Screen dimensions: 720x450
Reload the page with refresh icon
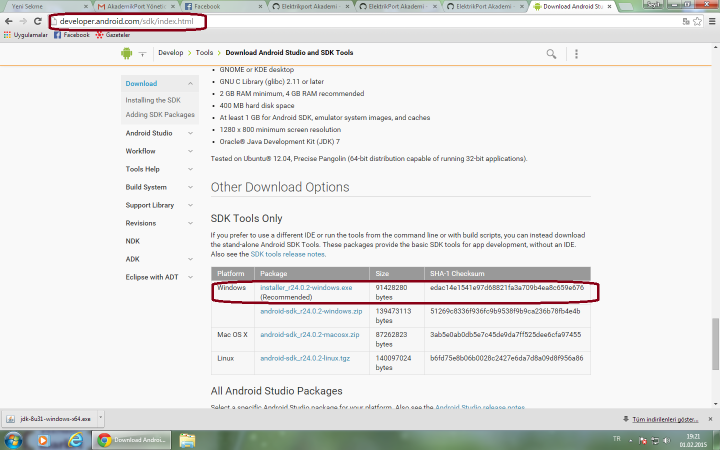point(38,21)
